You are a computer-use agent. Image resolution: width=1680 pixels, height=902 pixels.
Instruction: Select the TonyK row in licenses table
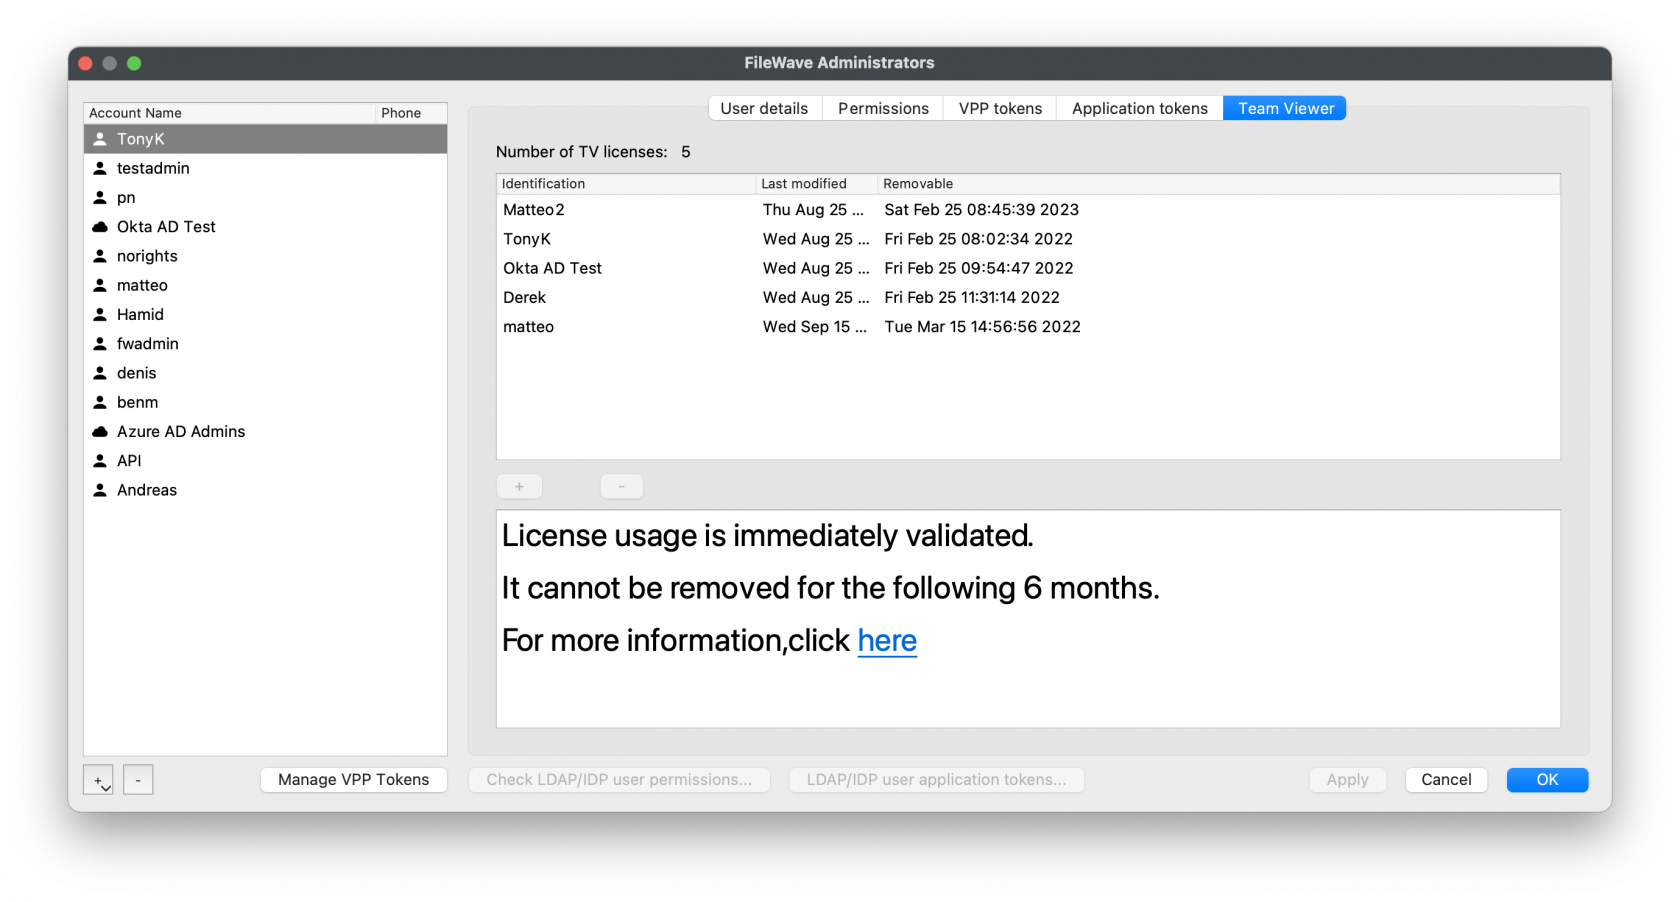click(1028, 239)
